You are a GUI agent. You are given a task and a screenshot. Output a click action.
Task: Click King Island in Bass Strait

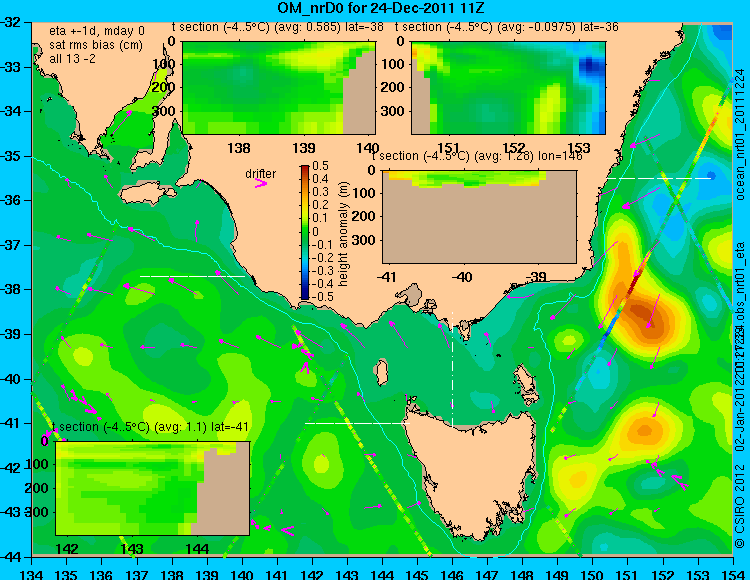pos(381,372)
